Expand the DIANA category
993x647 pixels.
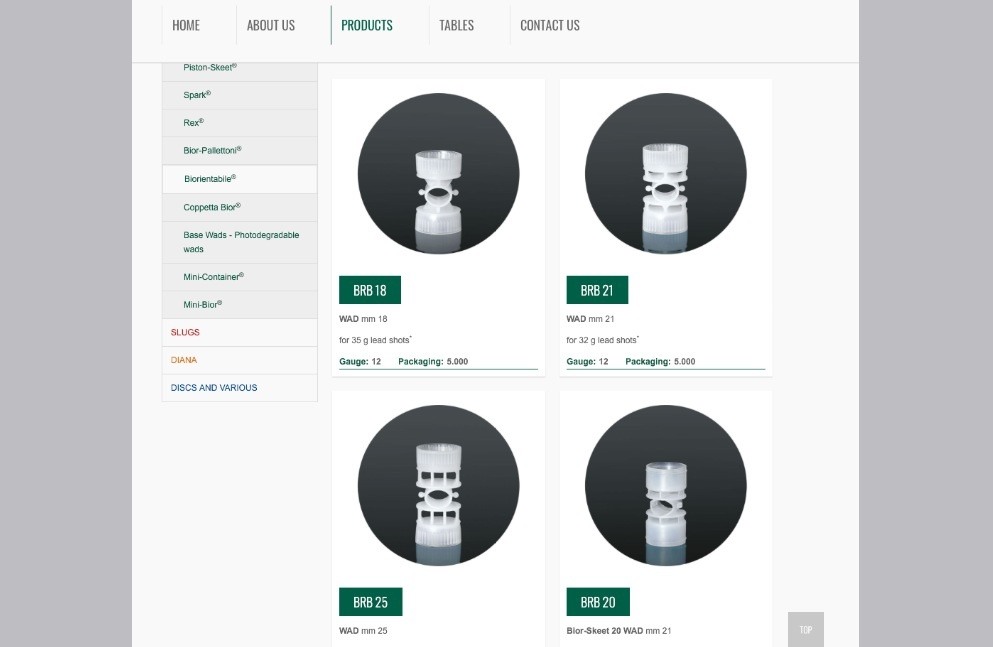pyautogui.click(x=184, y=360)
